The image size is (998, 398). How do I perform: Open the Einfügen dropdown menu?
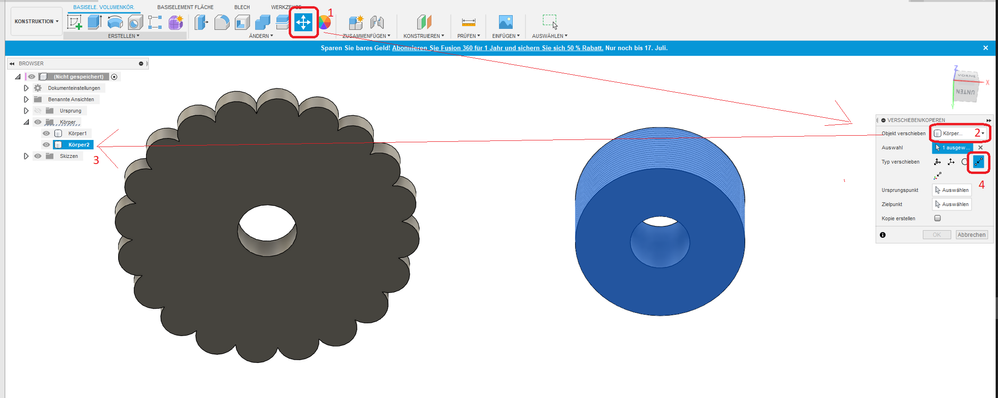(x=506, y=36)
